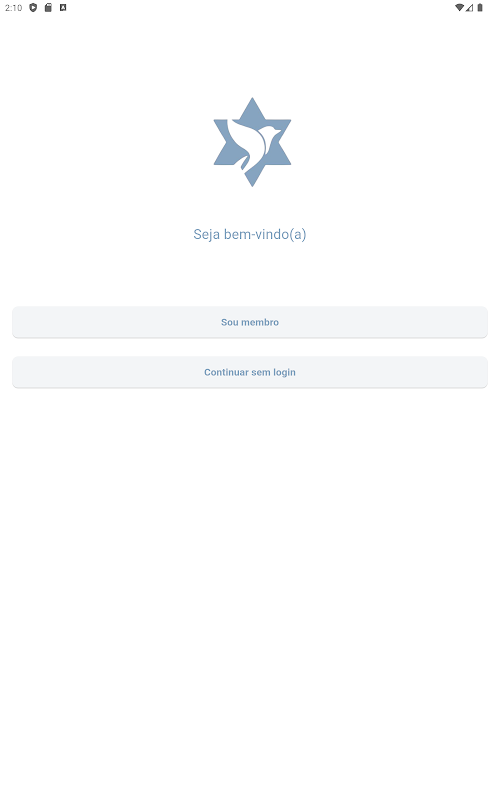Tap the word 'login' on second button

pyautogui.click(x=284, y=372)
